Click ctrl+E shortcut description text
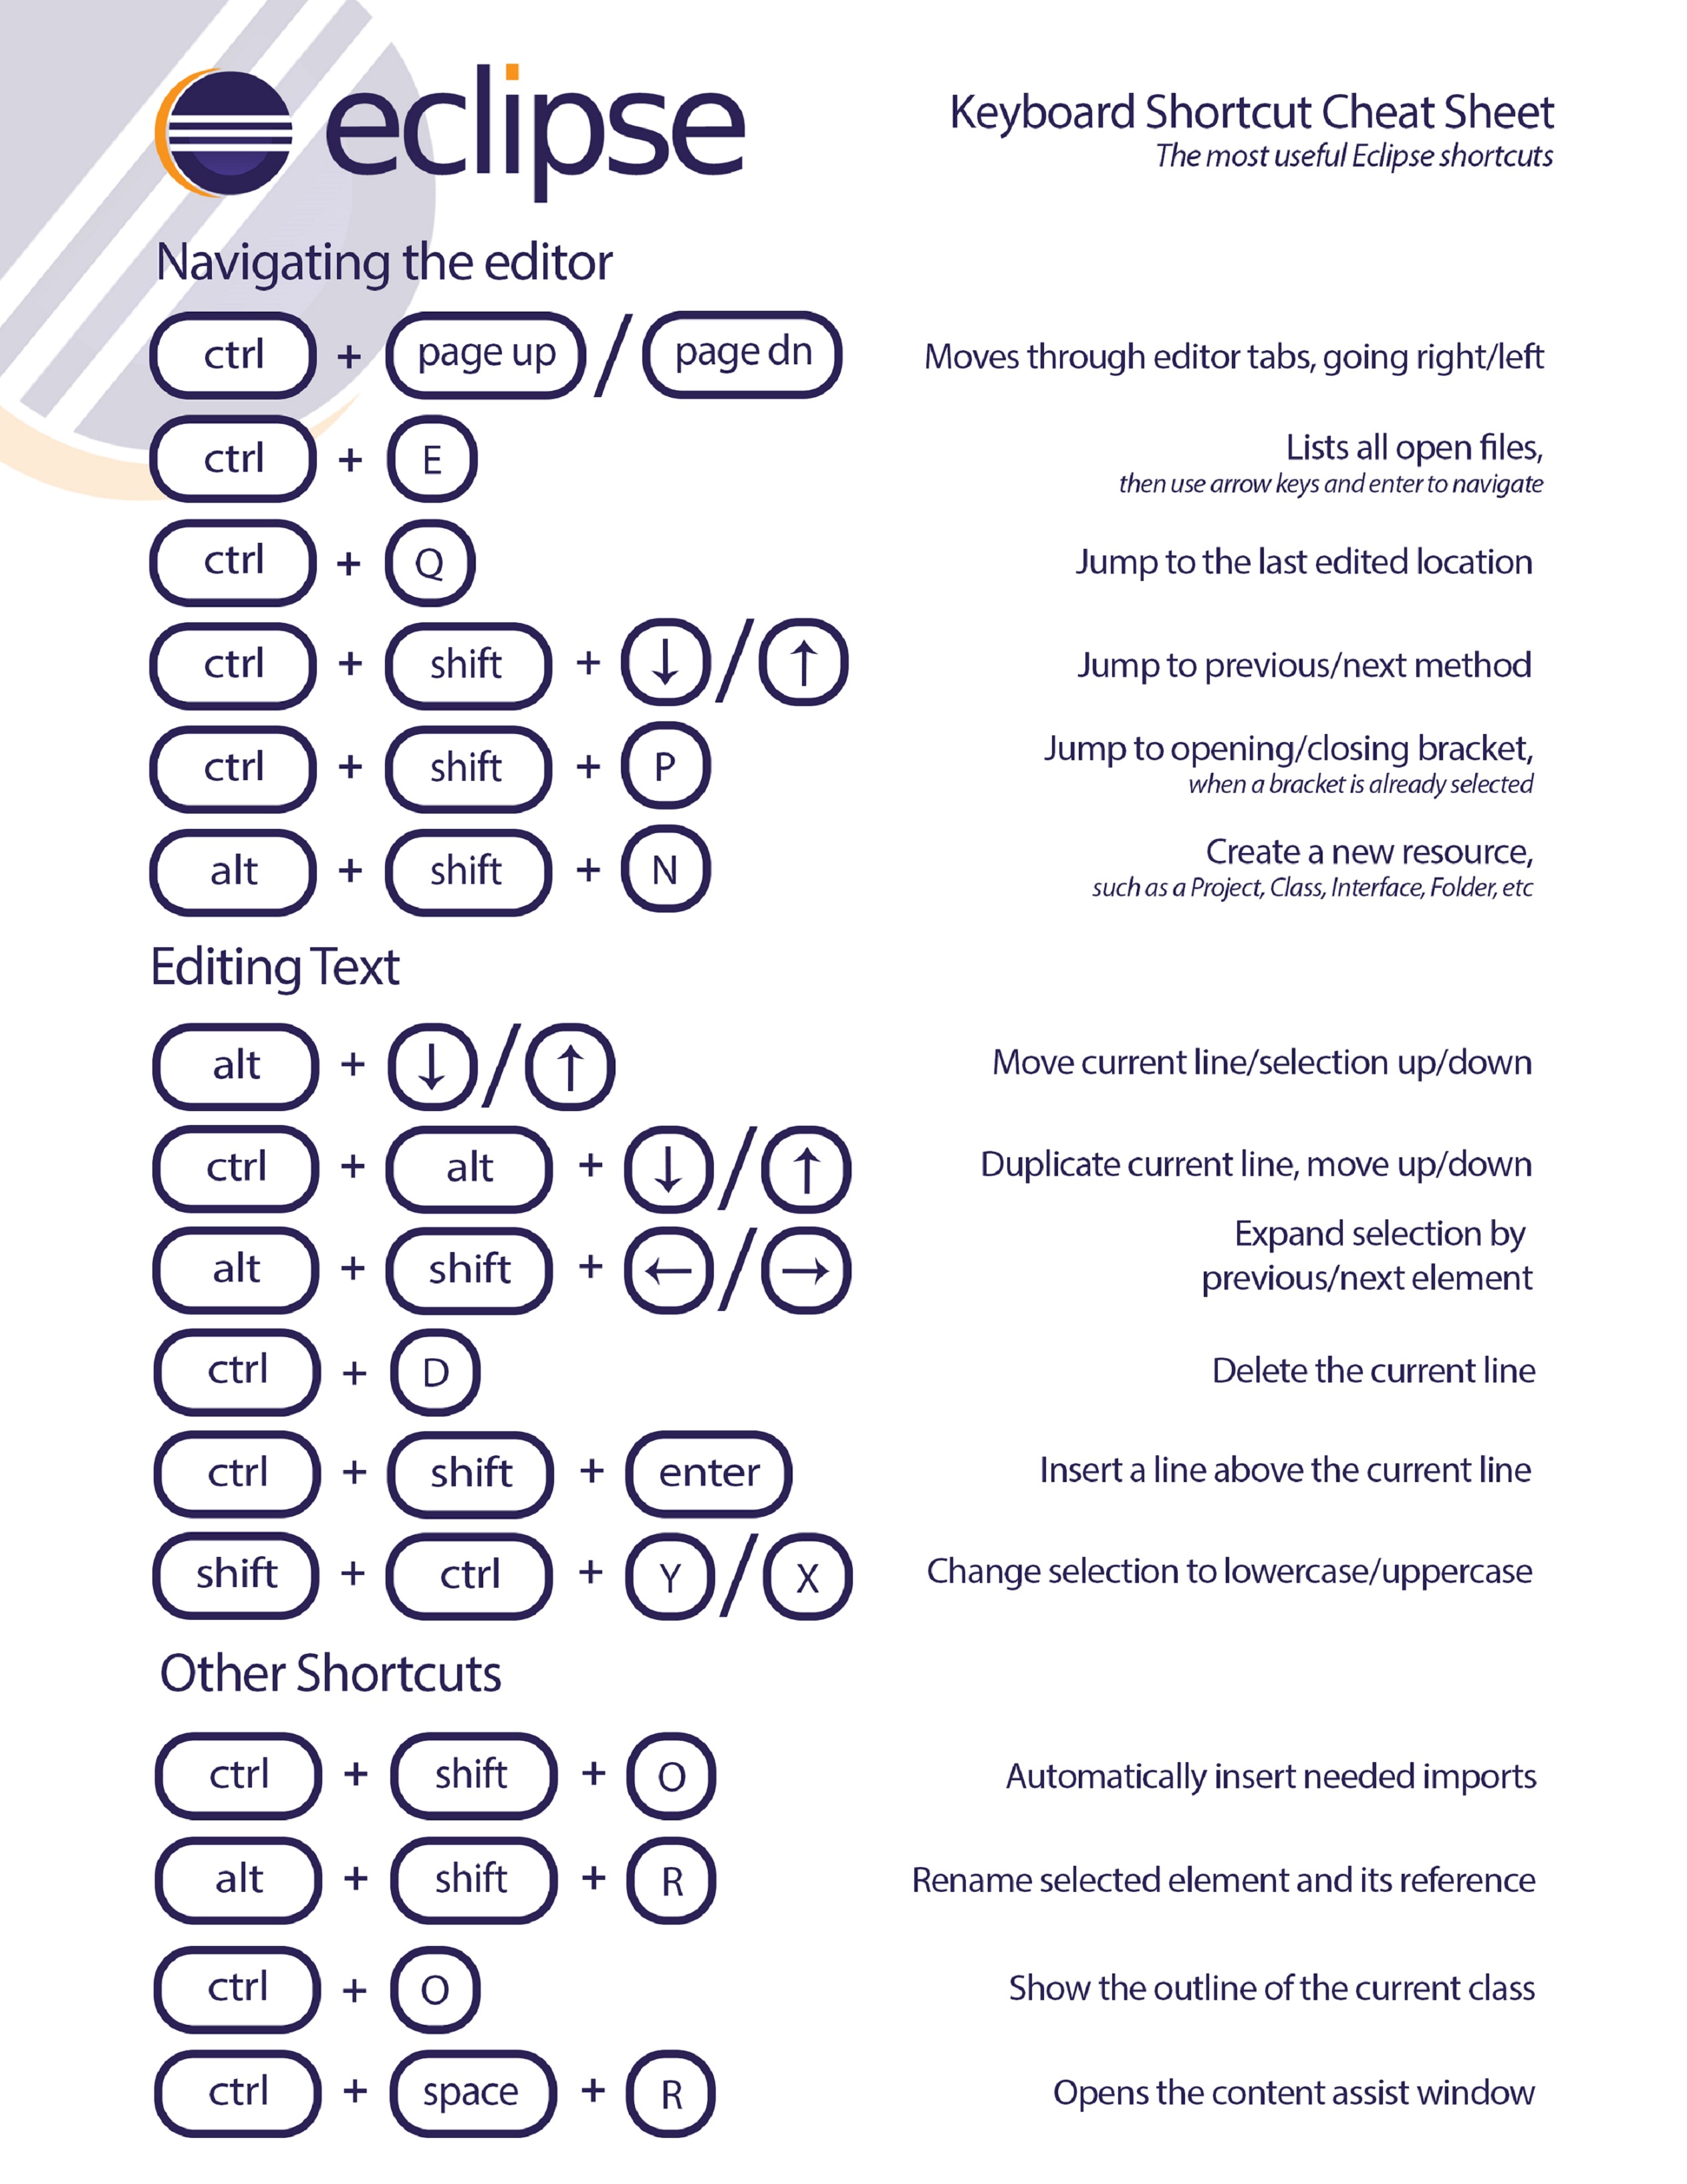 pyautogui.click(x=1347, y=457)
